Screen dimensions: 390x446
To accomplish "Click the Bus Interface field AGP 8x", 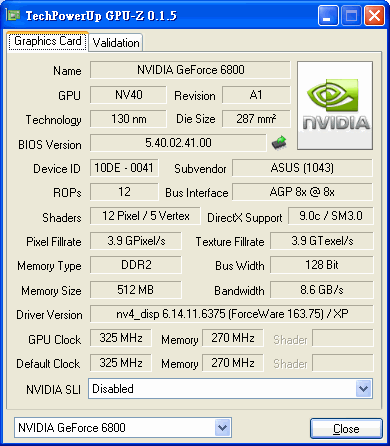I will coord(302,192).
